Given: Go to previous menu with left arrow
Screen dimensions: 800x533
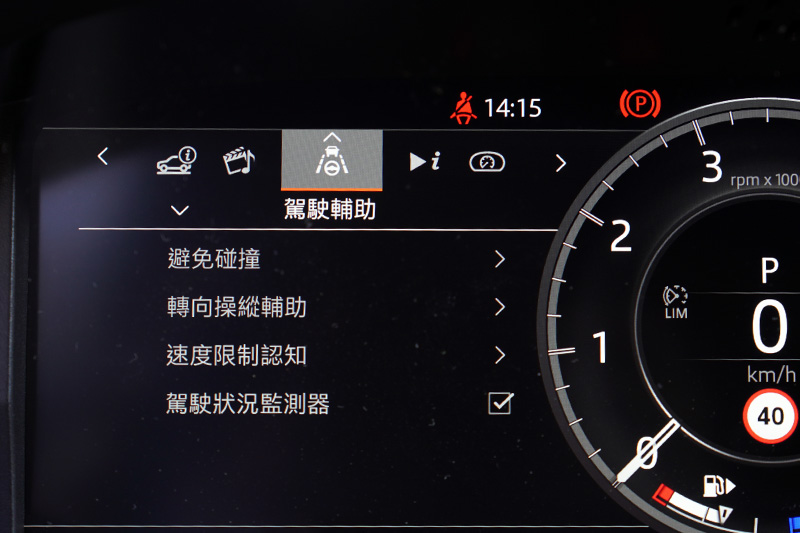Looking at the screenshot, I should 103,156.
